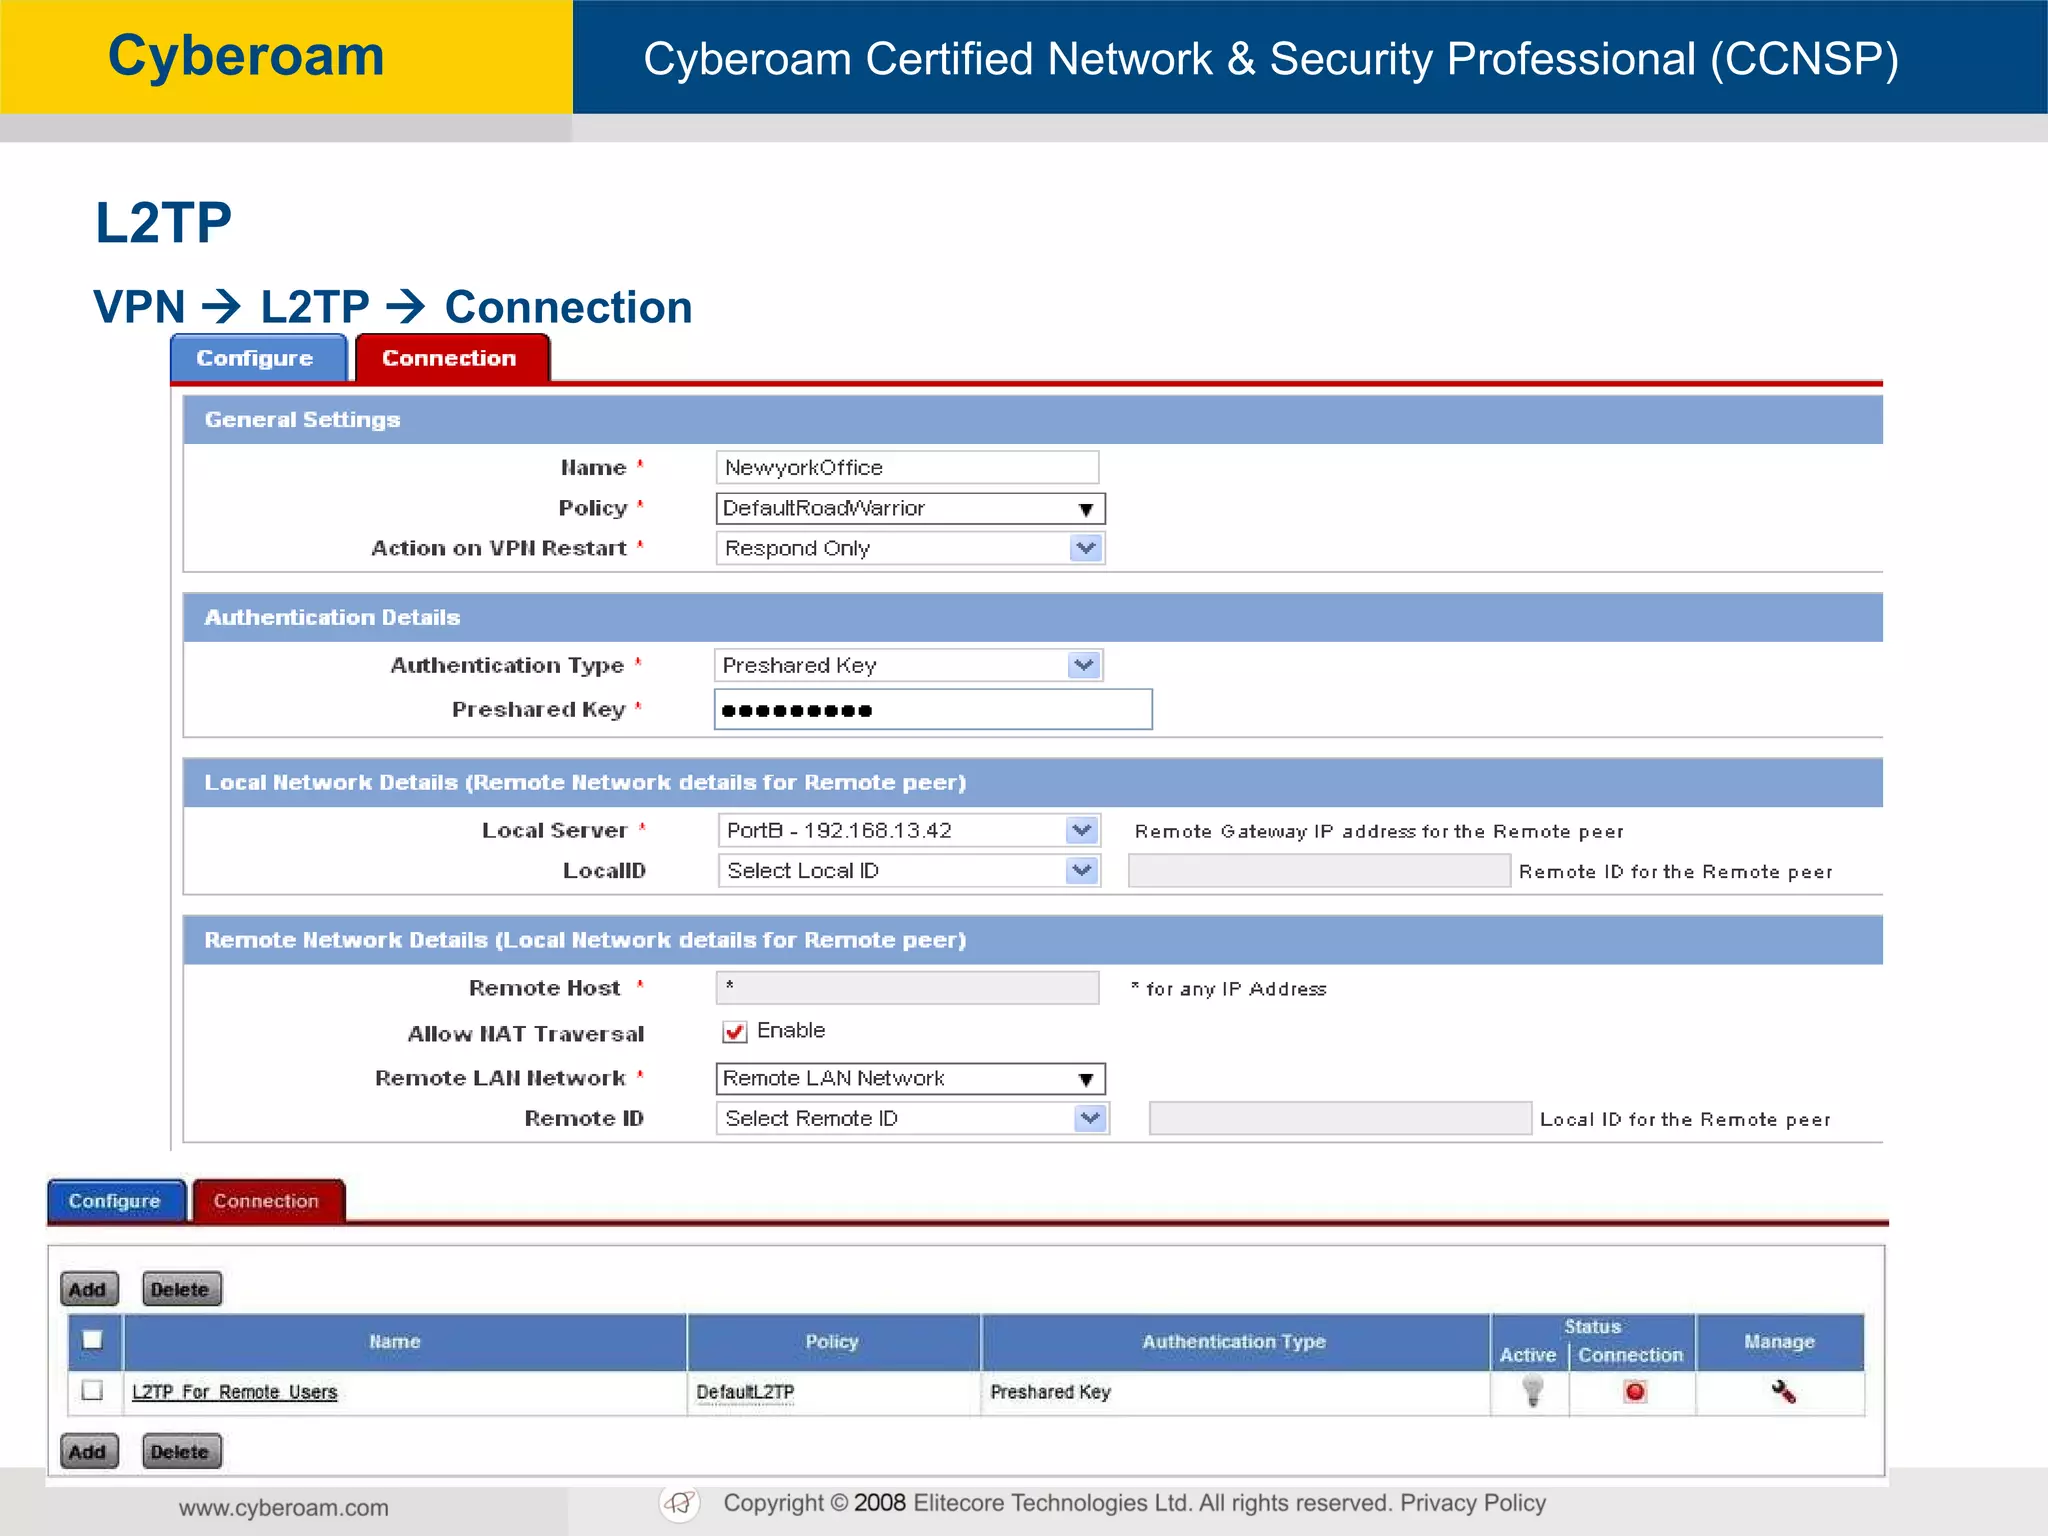Click the Authentication Type column header

coord(1235,1341)
